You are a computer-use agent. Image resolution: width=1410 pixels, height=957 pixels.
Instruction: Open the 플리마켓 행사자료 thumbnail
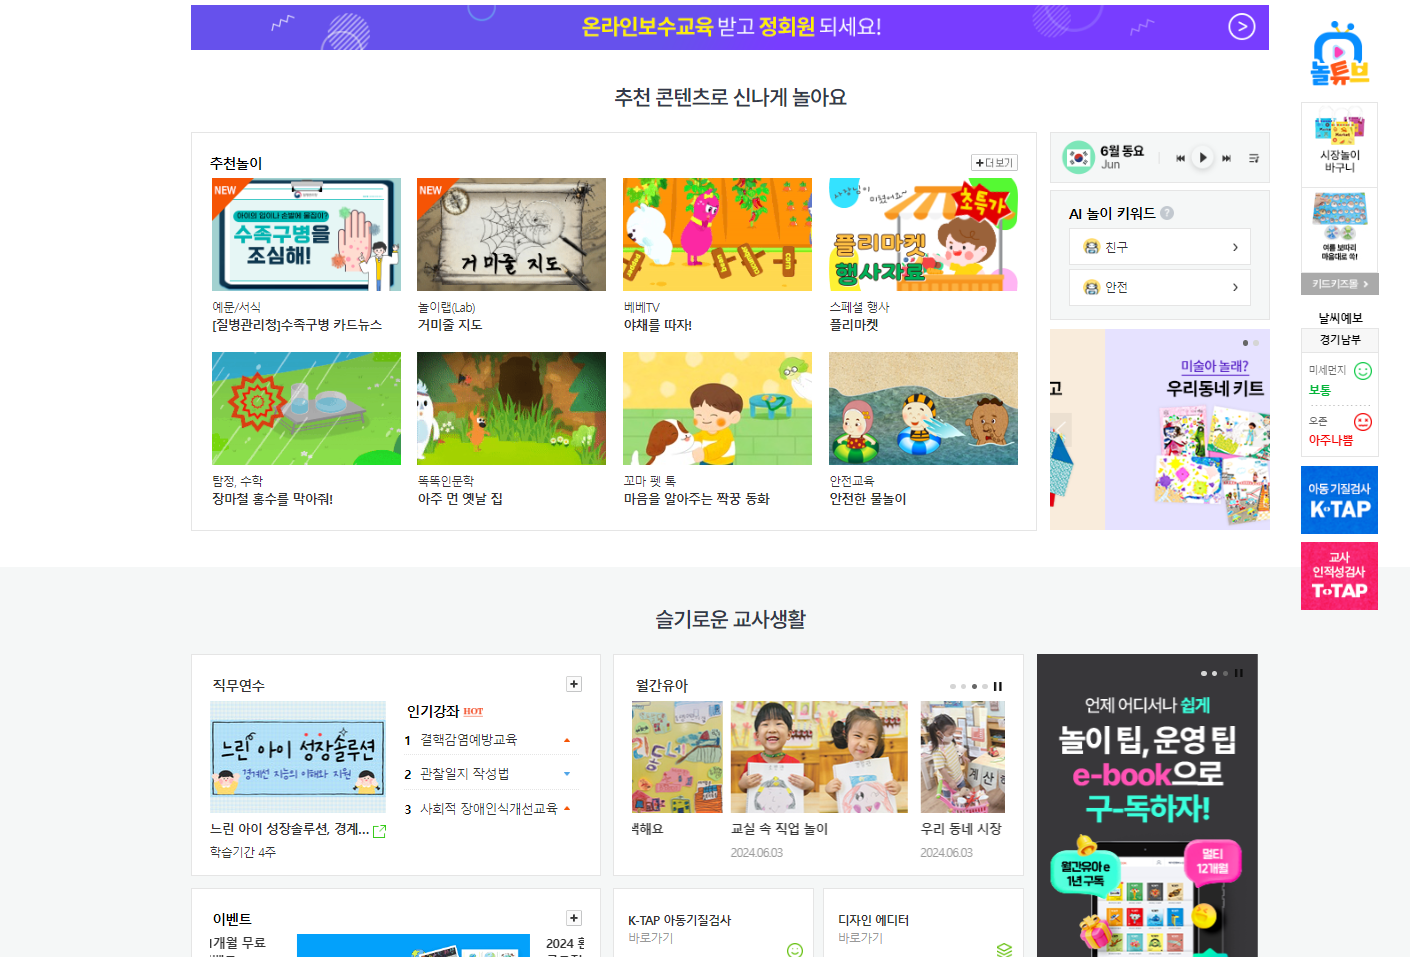point(923,234)
